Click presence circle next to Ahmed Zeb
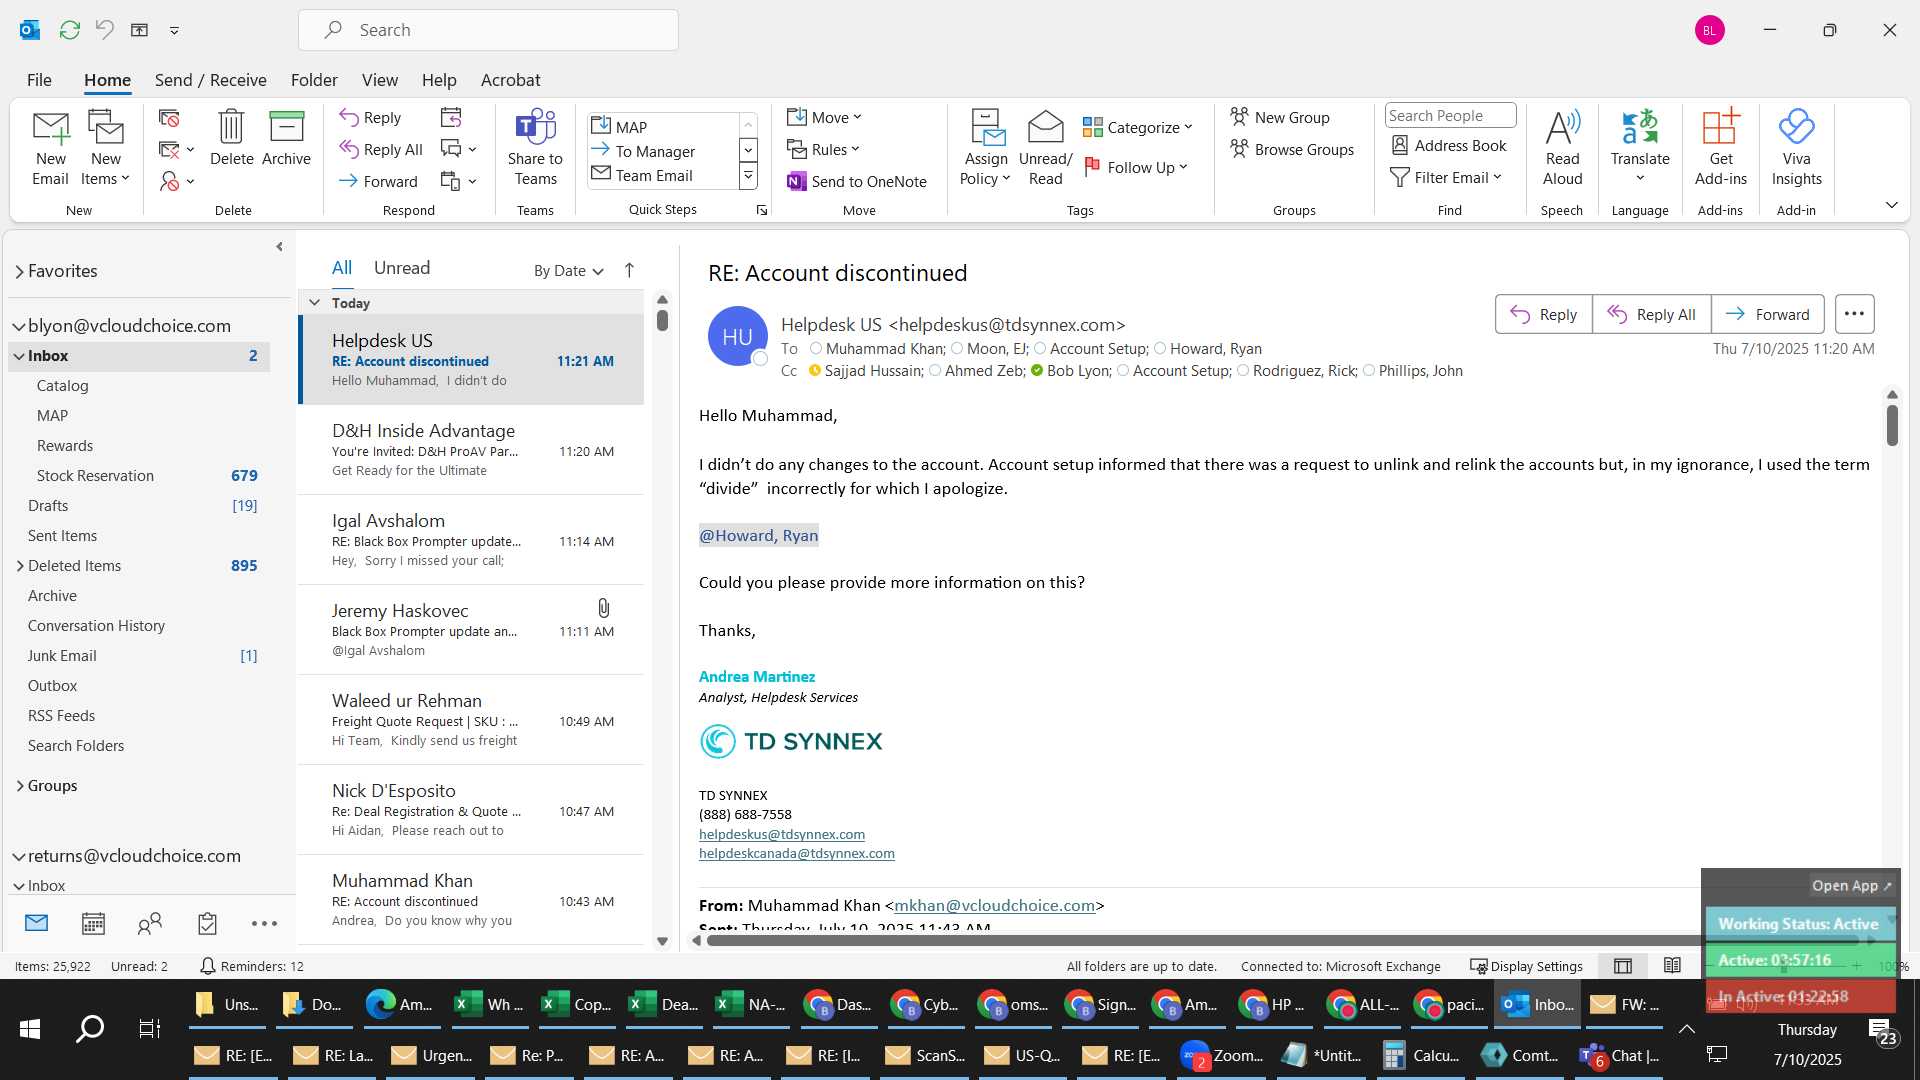1920x1080 pixels. click(x=935, y=370)
